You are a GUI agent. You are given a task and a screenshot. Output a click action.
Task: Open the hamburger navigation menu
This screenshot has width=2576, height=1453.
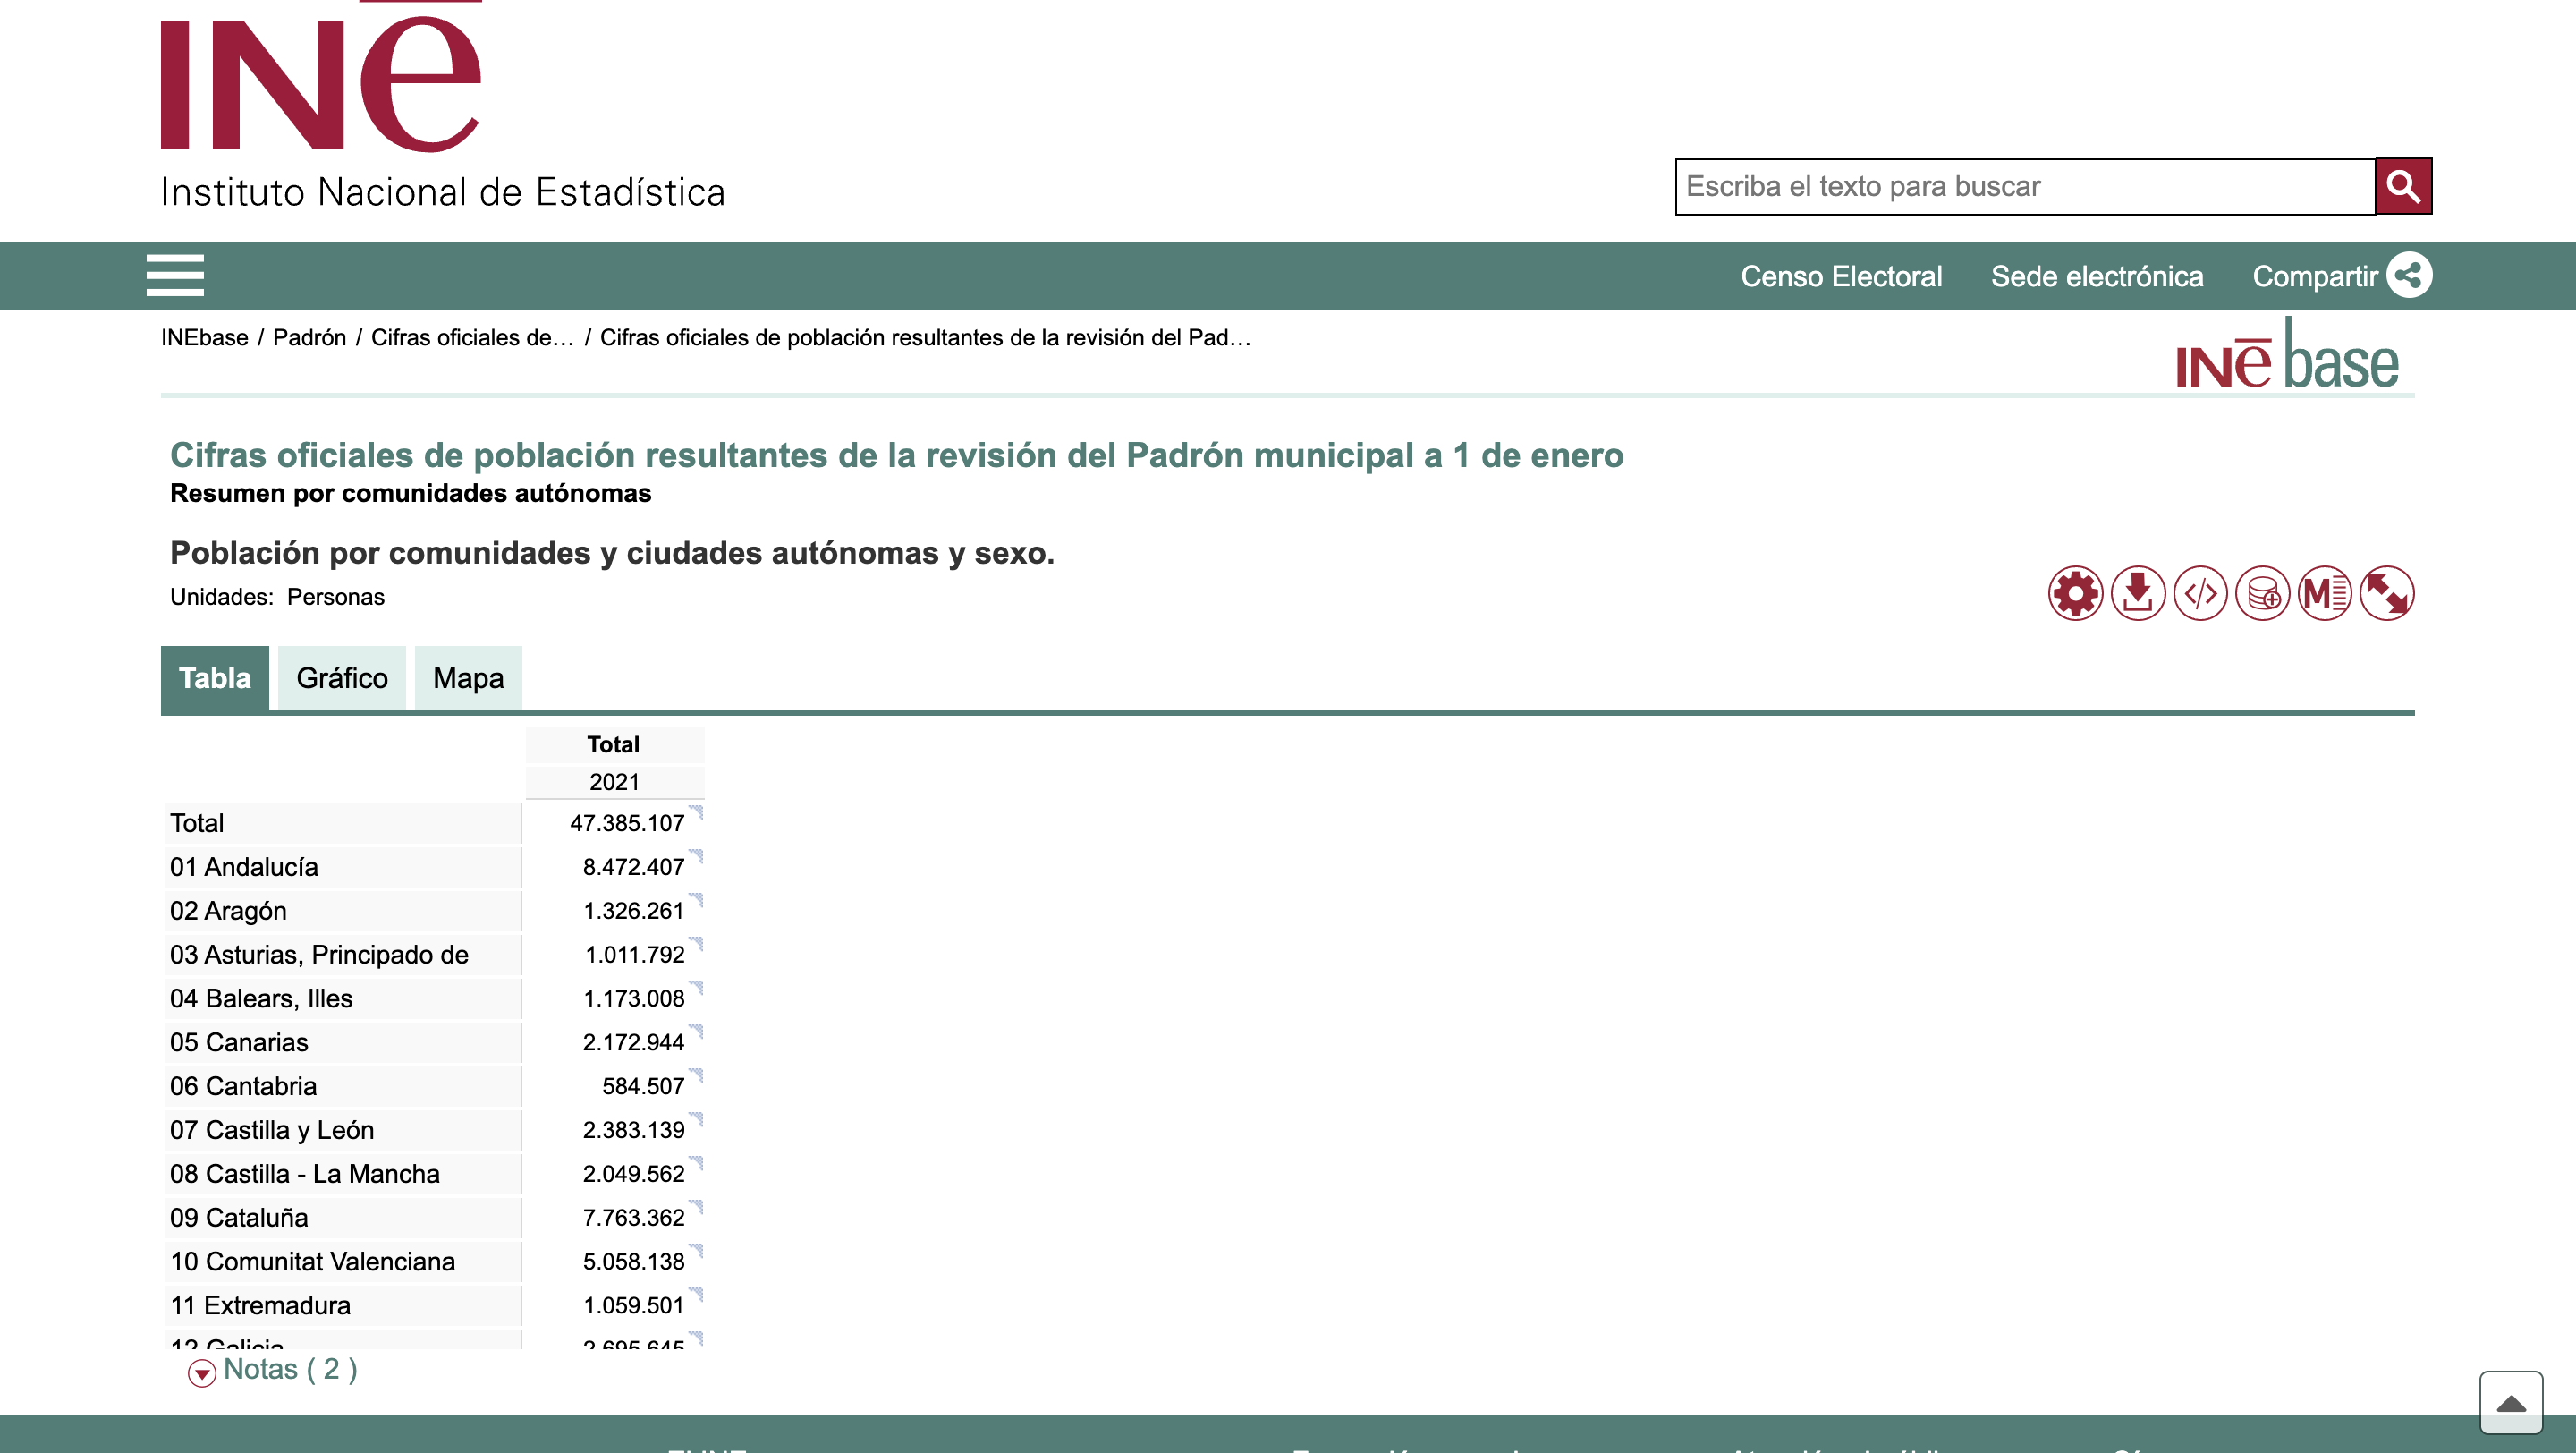(x=175, y=275)
